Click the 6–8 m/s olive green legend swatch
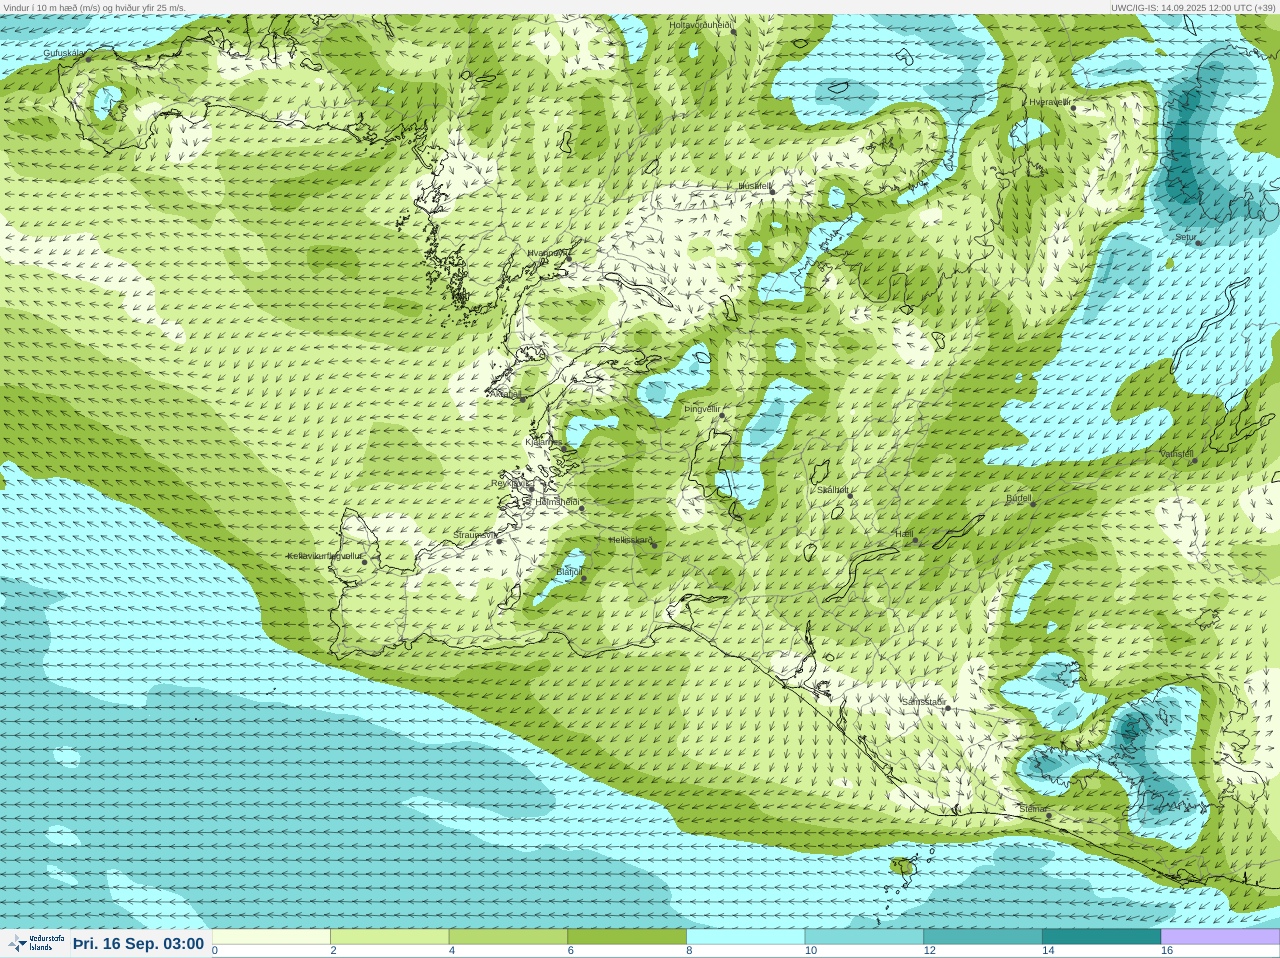 (x=627, y=937)
